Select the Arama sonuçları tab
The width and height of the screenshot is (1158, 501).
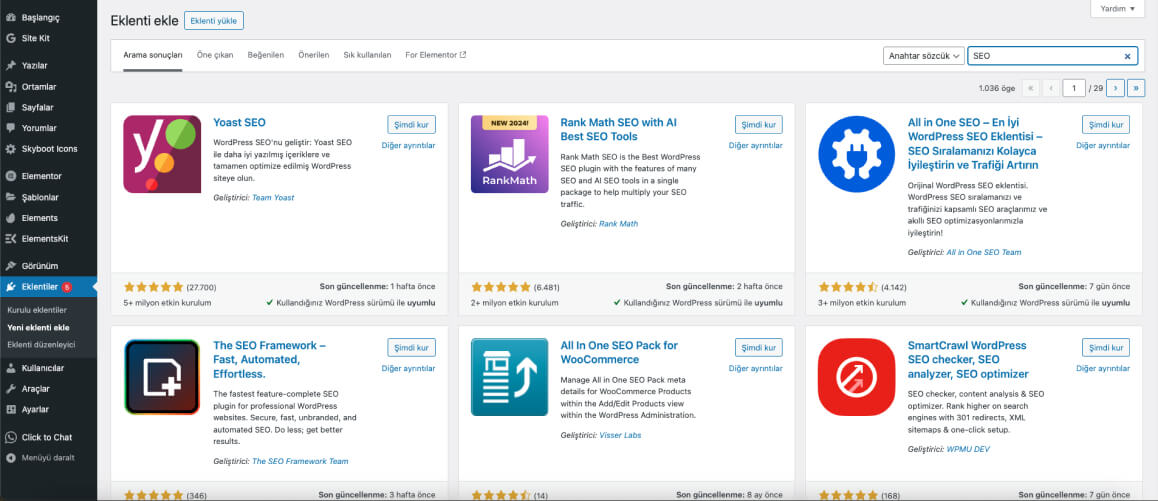[x=153, y=55]
